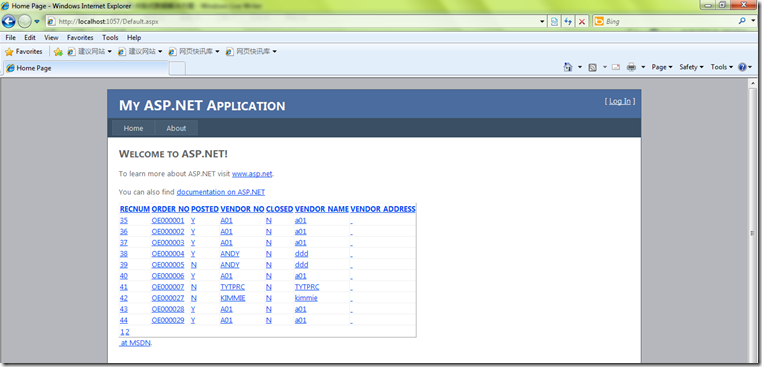Viewport: 762px width, 367px height.
Task: Click the Print icon
Action: tap(631, 68)
